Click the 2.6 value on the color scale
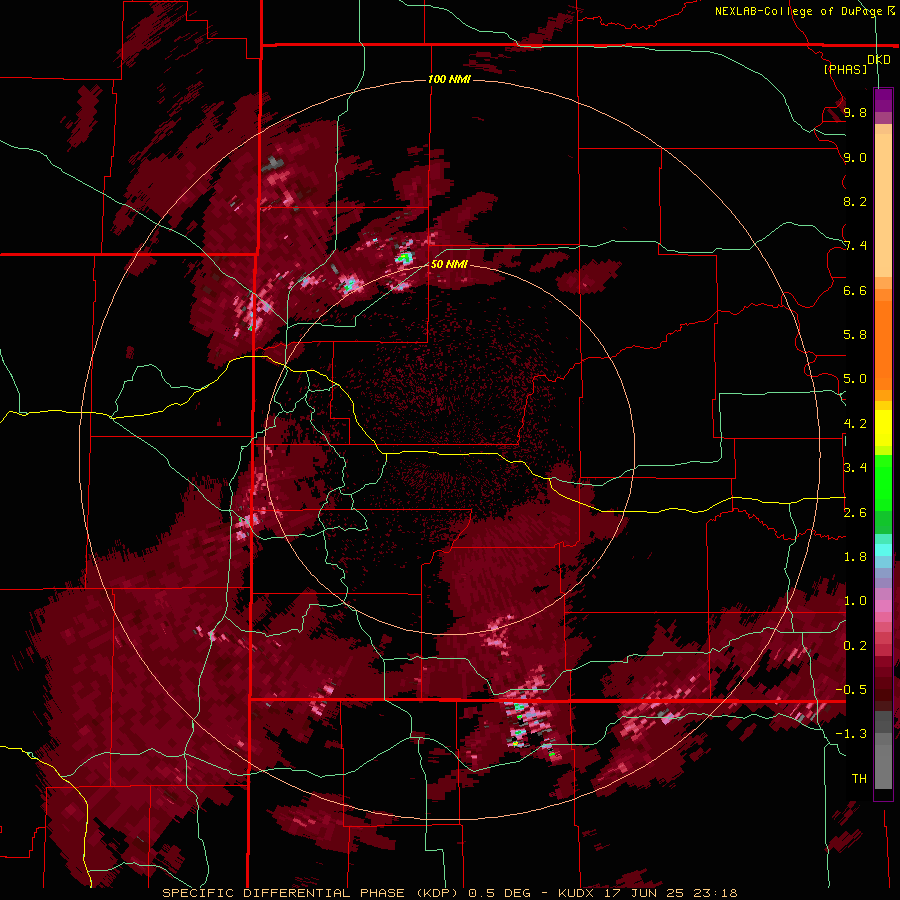Image resolution: width=900 pixels, height=900 pixels. [855, 513]
